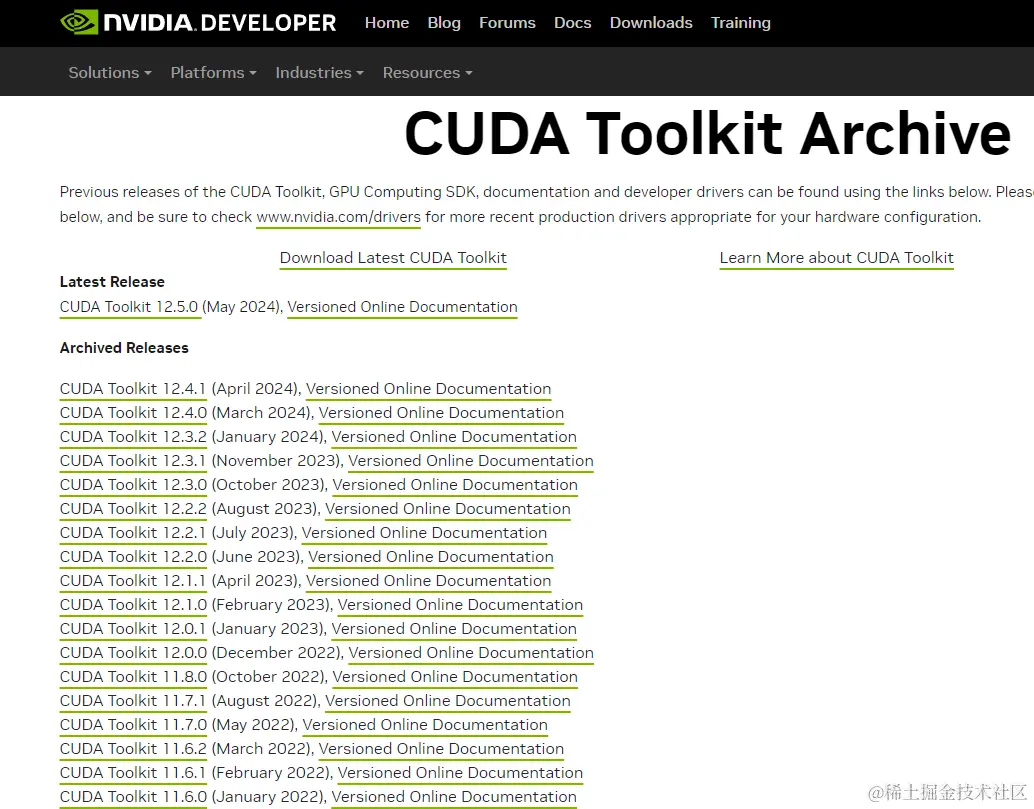Click Learn More about CUDA Toolkit
This screenshot has width=1034, height=809.
836,258
